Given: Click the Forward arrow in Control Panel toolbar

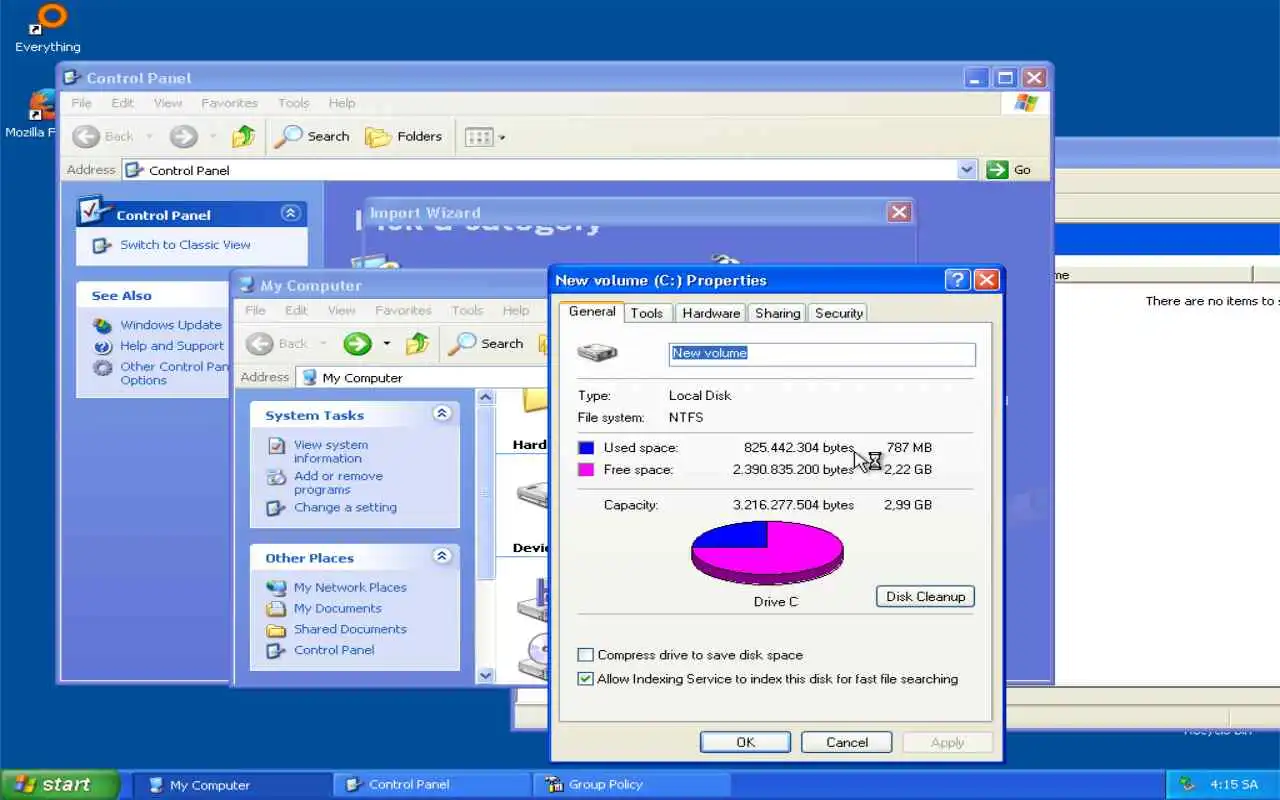Looking at the screenshot, I should [x=183, y=137].
